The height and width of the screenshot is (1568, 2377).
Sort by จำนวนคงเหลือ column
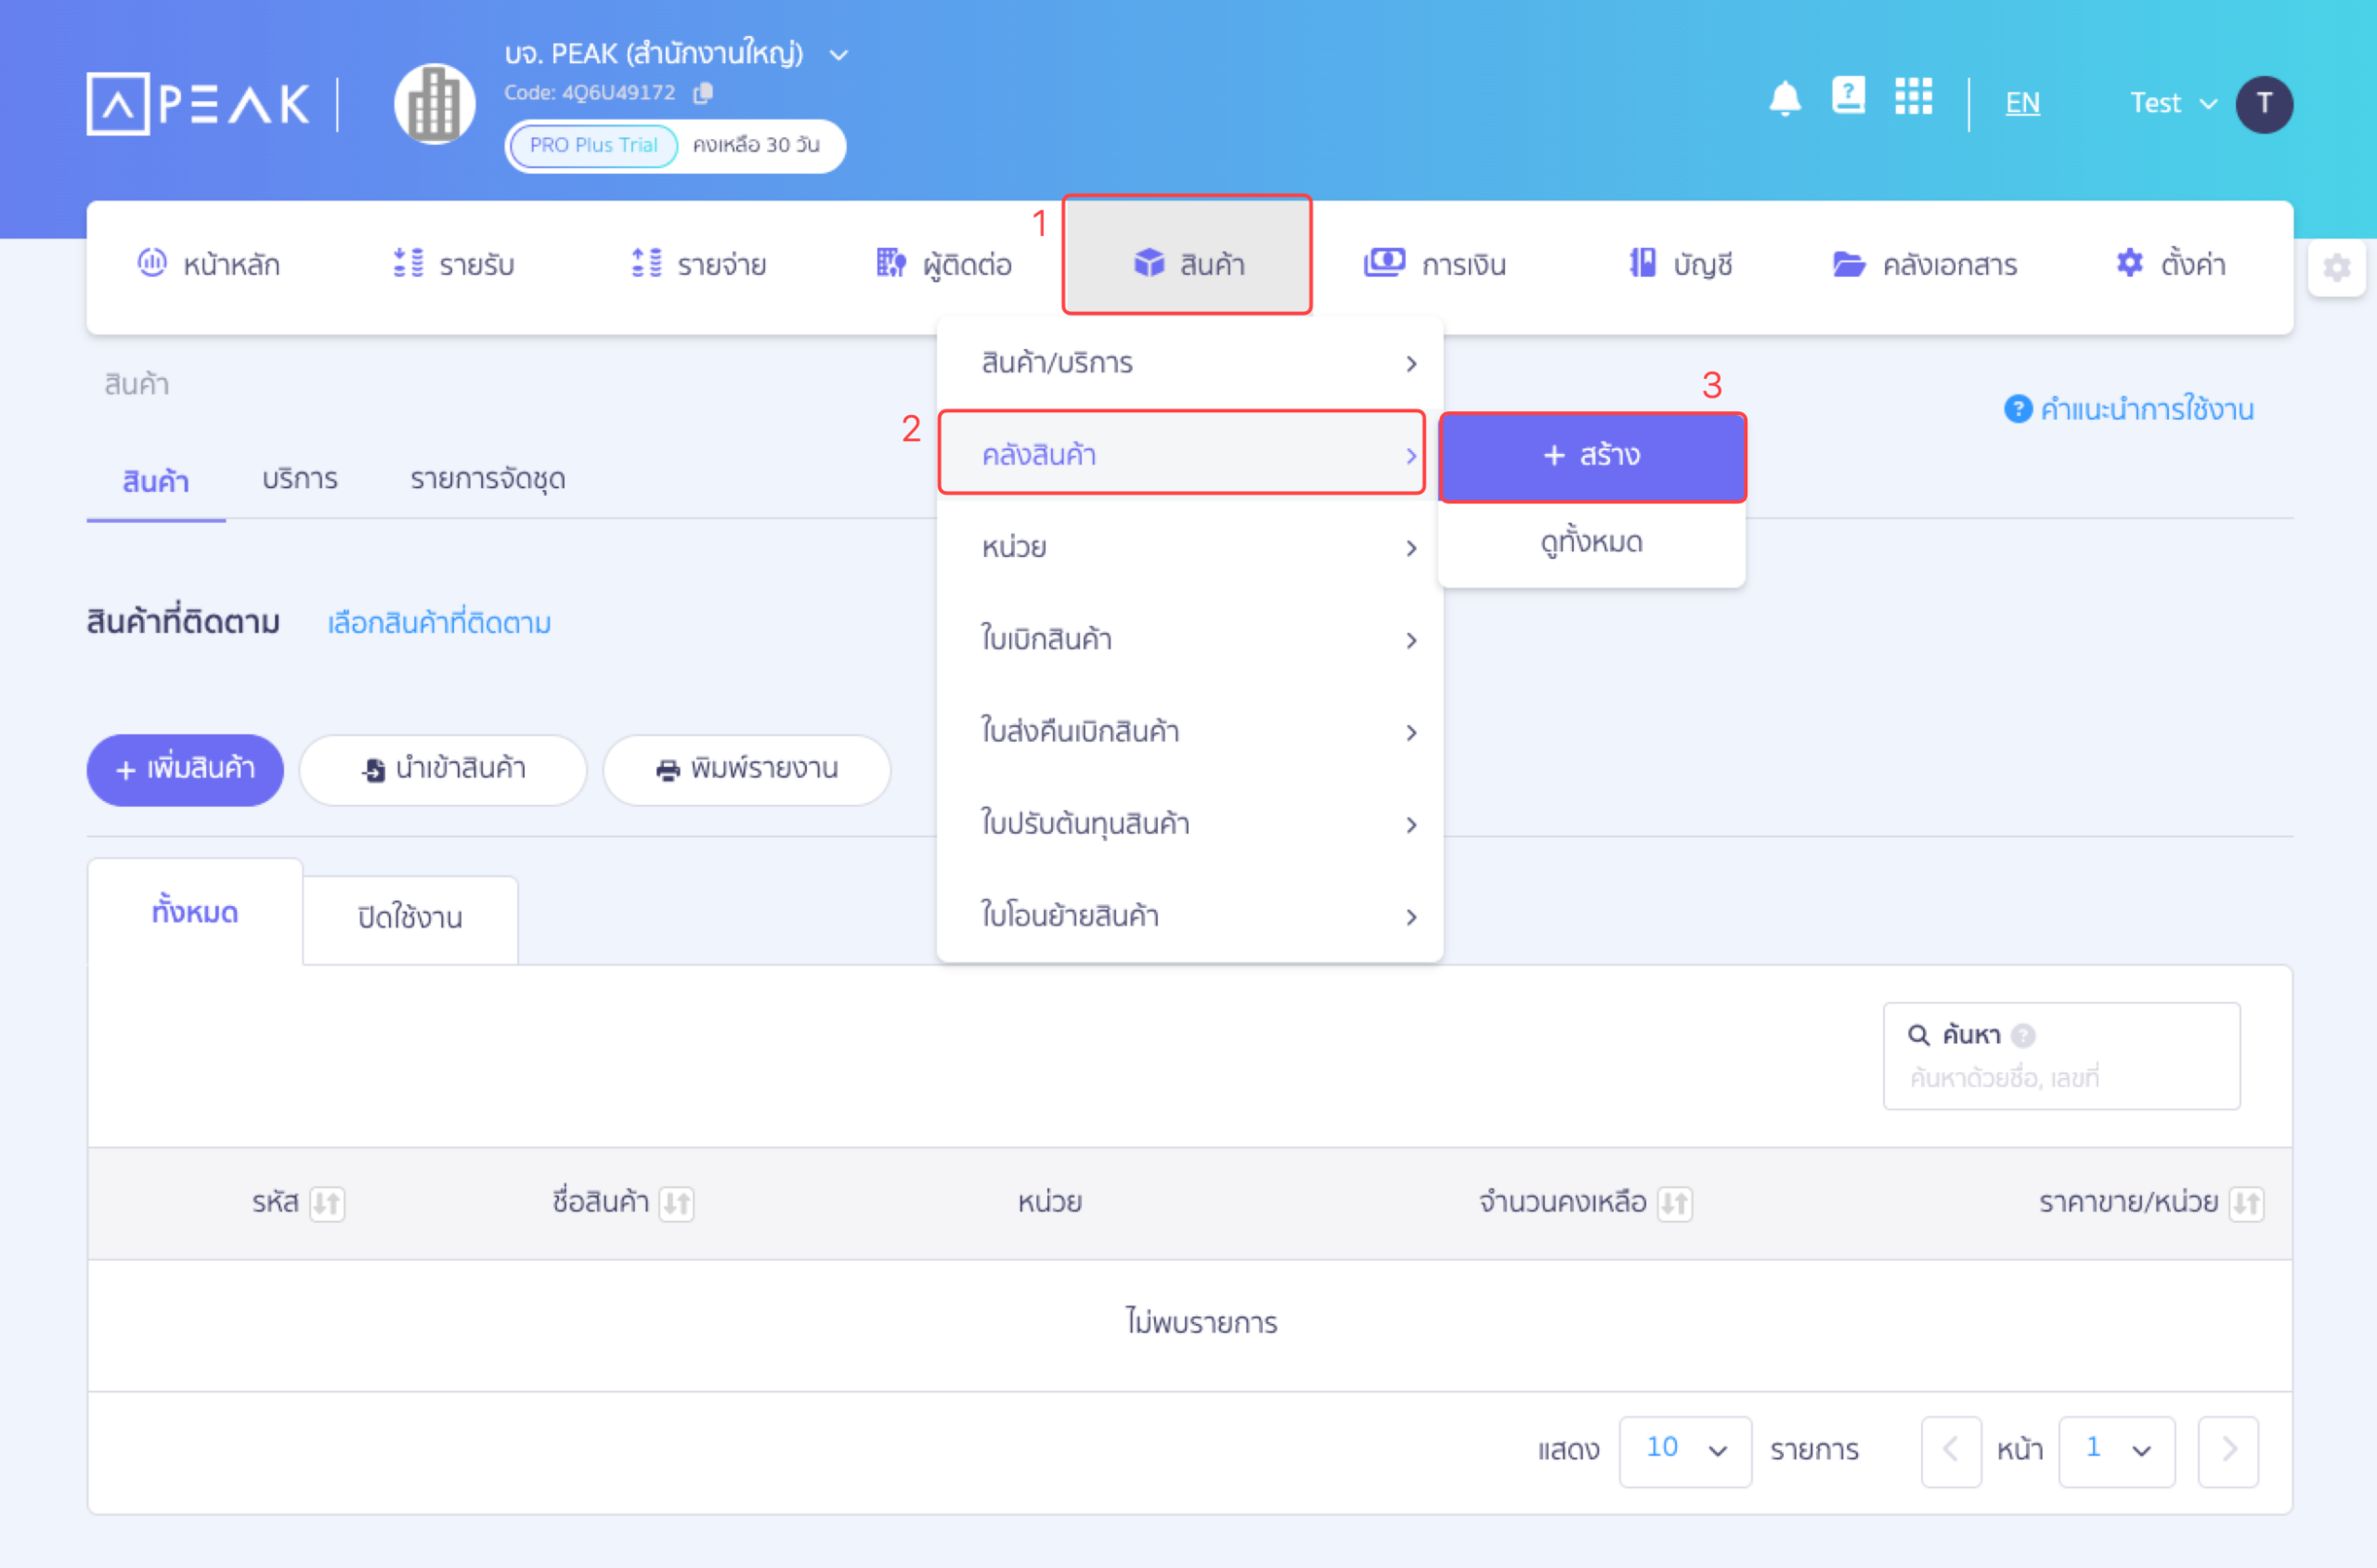click(1675, 1203)
